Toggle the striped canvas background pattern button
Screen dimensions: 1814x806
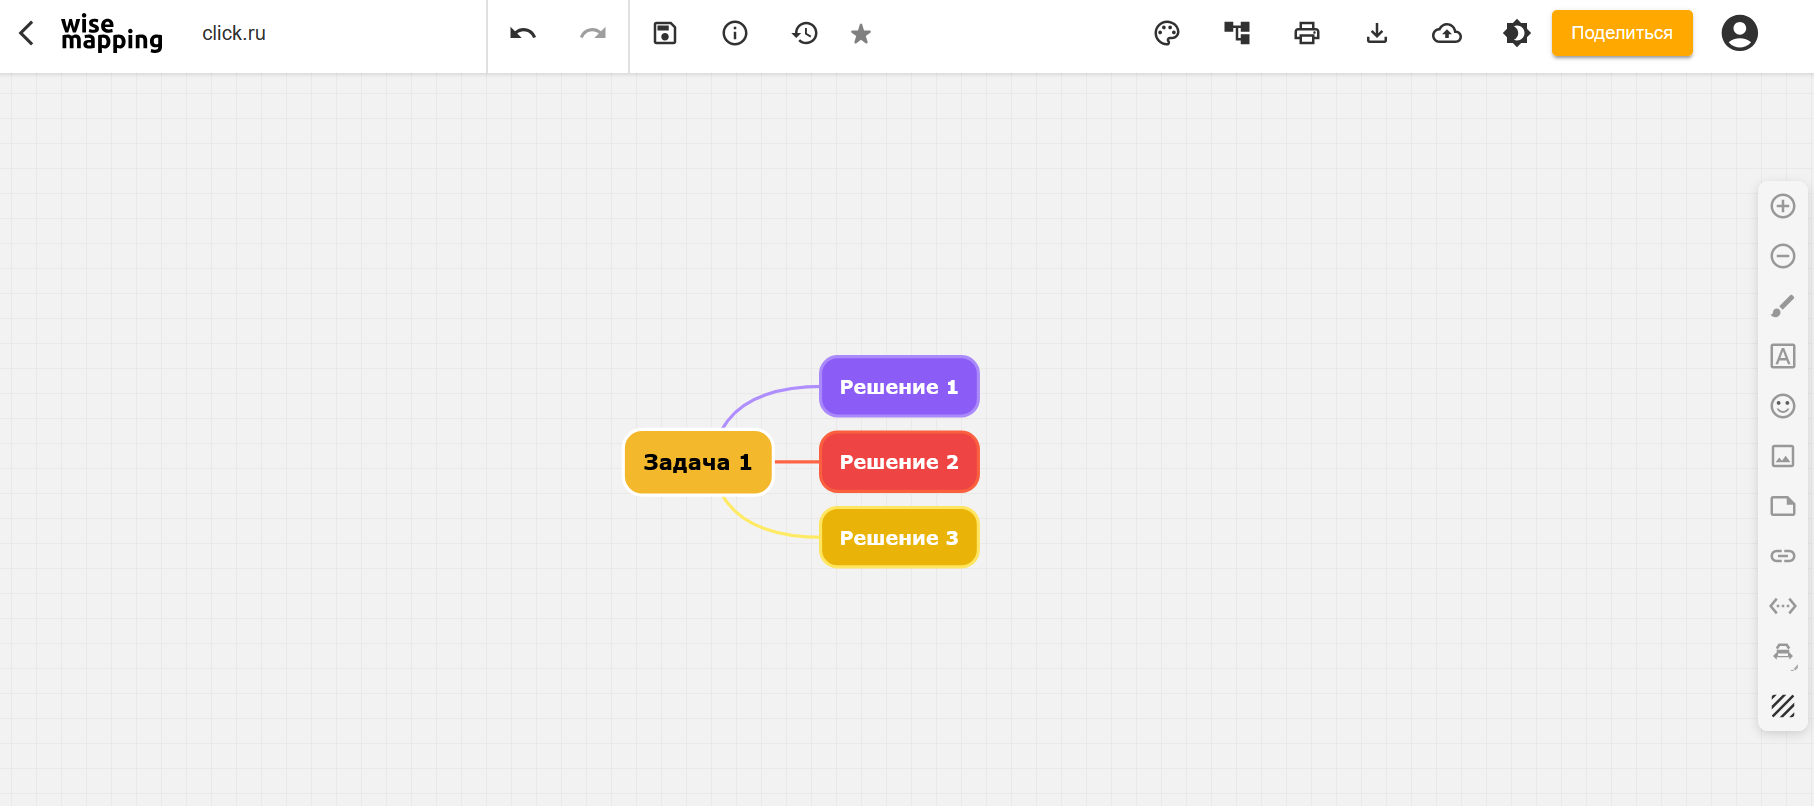[1783, 706]
